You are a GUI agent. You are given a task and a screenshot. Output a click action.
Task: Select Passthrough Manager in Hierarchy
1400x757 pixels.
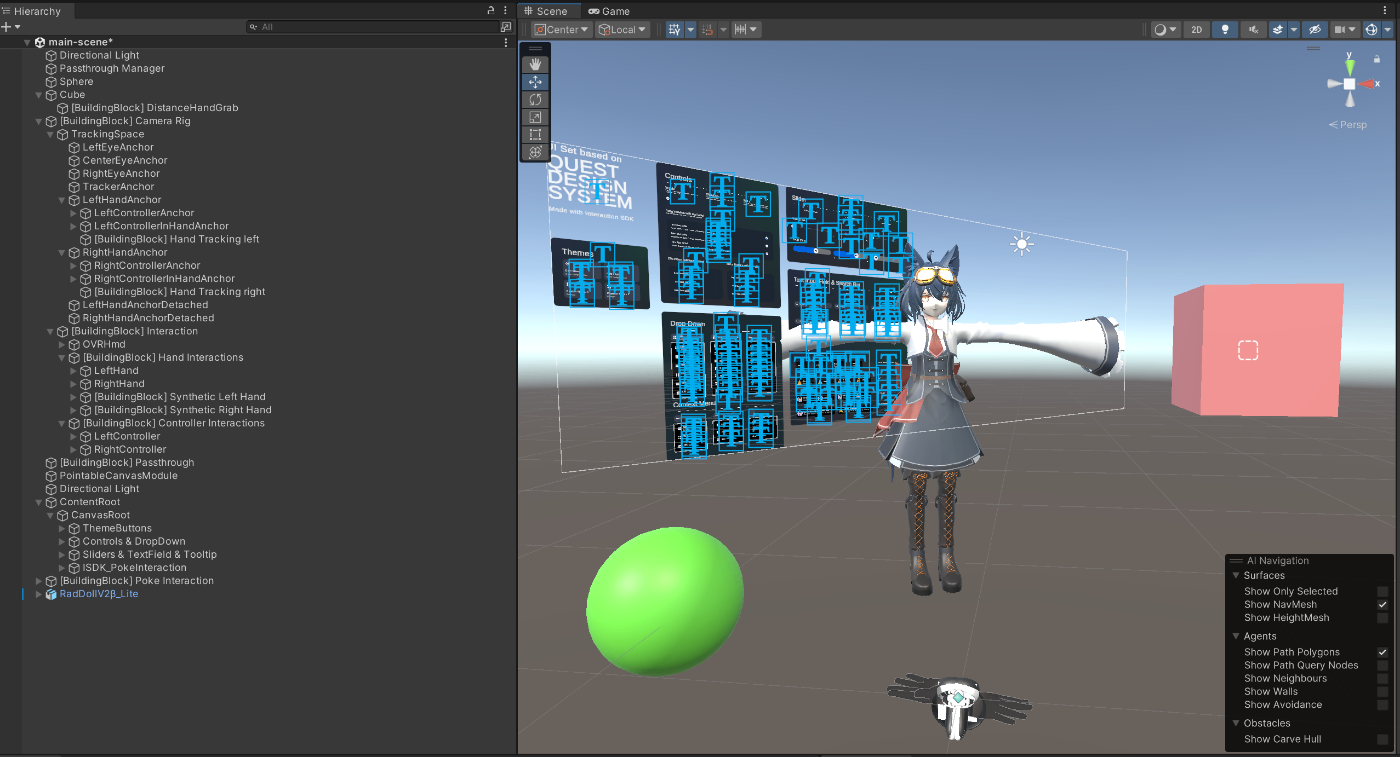pos(112,68)
